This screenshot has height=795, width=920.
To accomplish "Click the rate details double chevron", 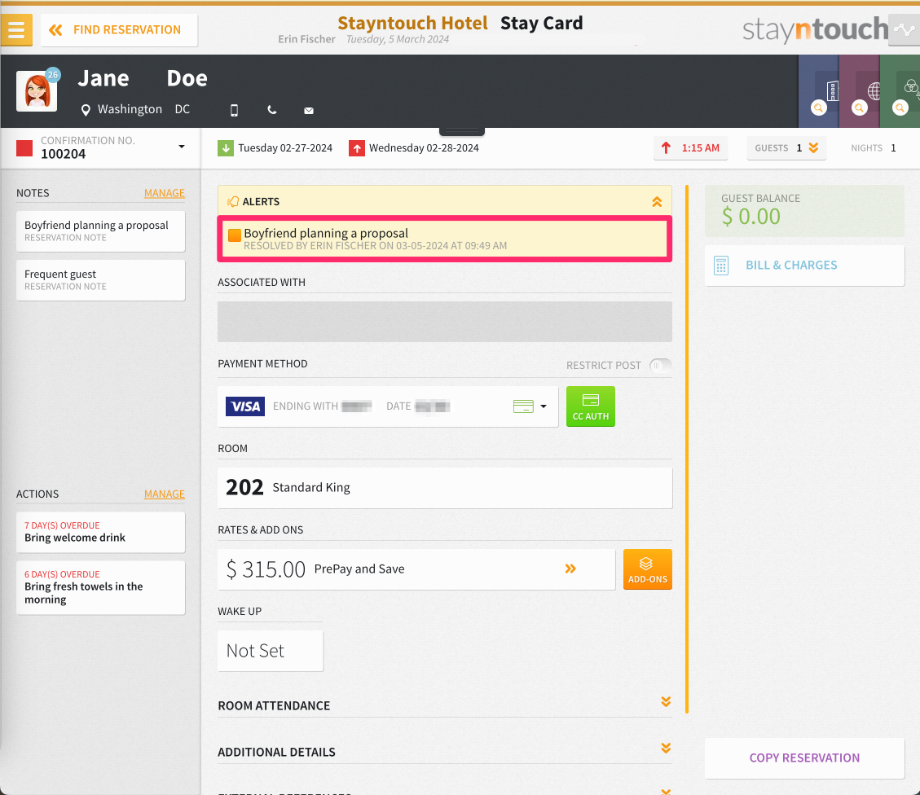I will [x=570, y=569].
